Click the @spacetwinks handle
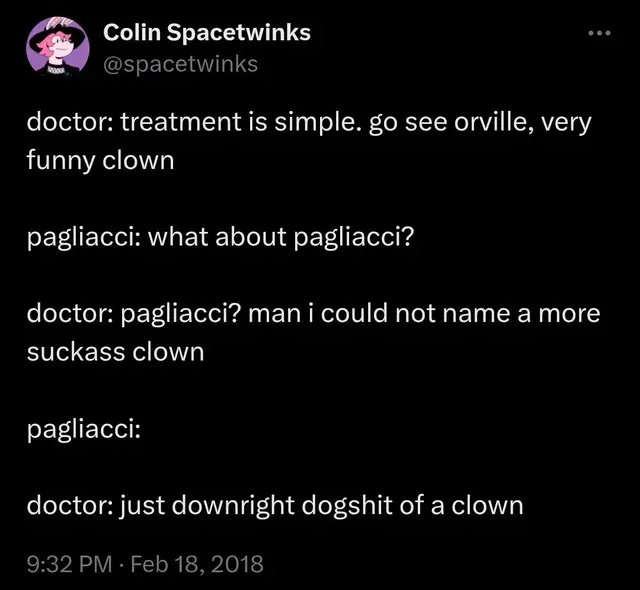Viewport: 640px width, 590px height. click(x=181, y=64)
